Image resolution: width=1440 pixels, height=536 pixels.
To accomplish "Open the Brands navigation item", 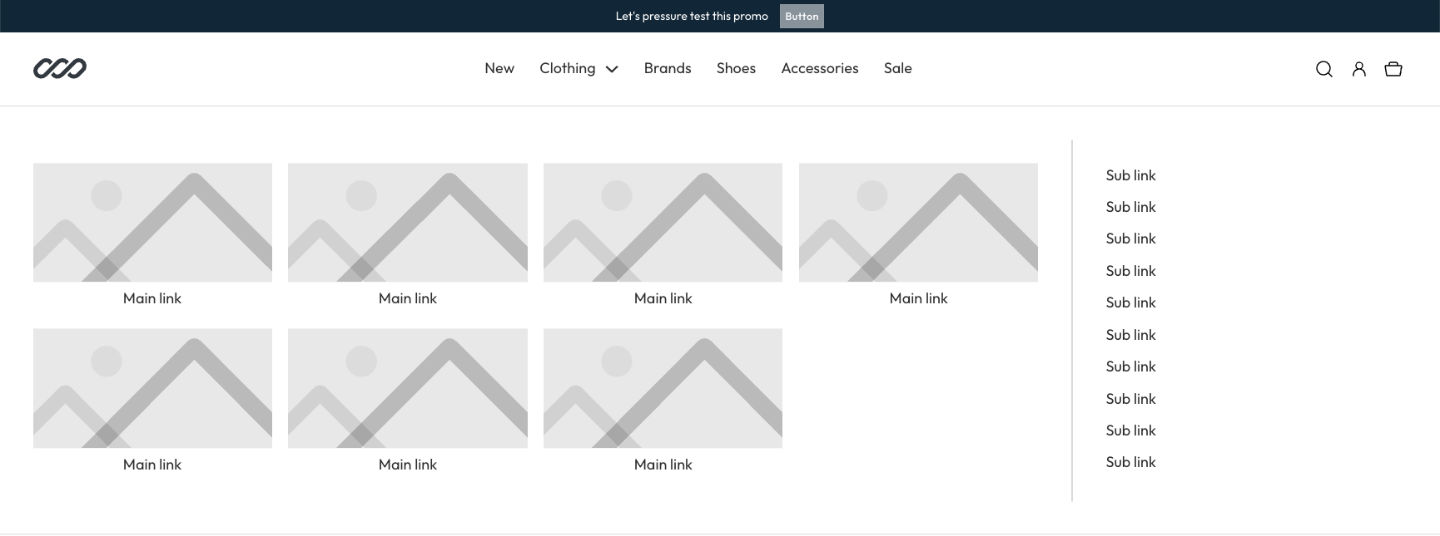I will pos(667,68).
